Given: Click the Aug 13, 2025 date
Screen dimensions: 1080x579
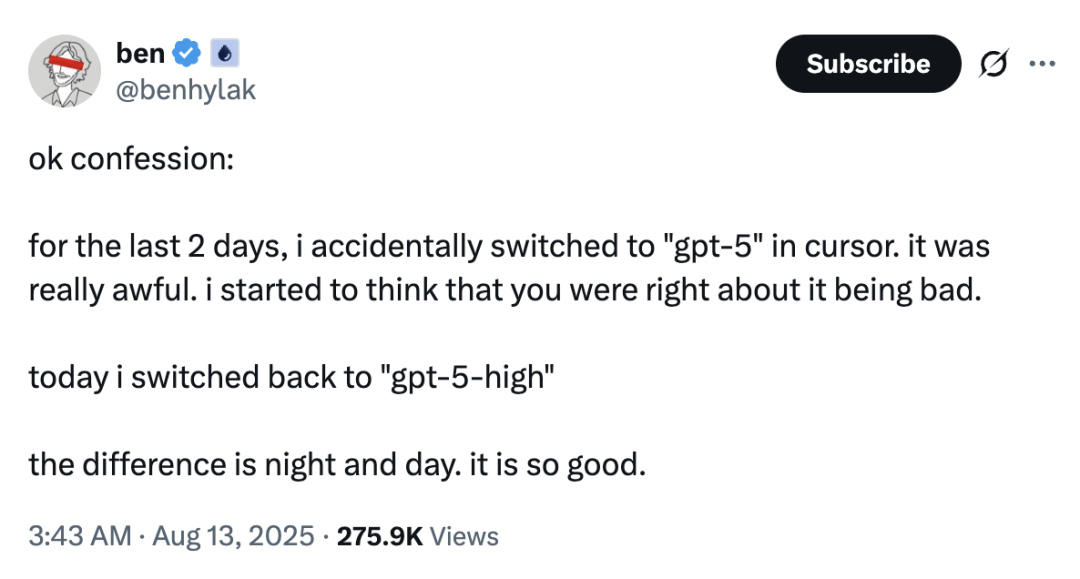Looking at the screenshot, I should (x=235, y=536).
